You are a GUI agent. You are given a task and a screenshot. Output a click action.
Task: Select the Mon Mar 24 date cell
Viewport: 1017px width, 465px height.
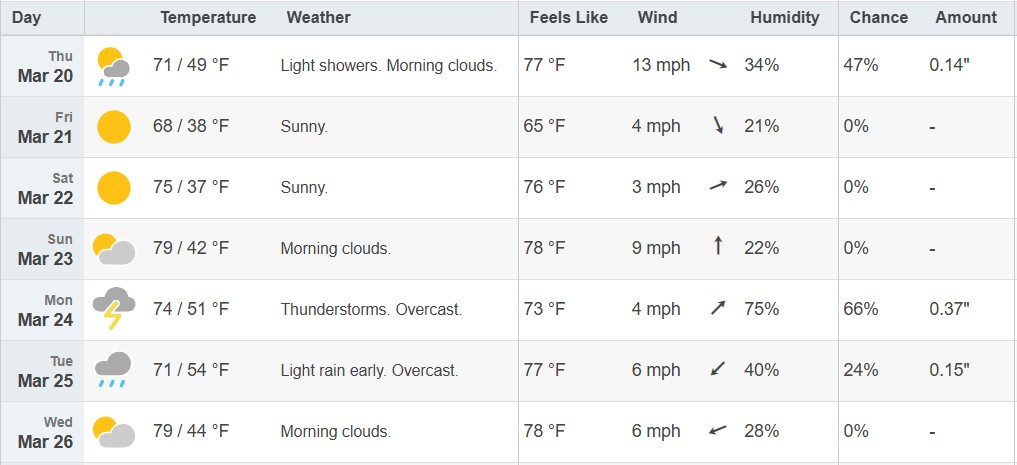coord(42,310)
